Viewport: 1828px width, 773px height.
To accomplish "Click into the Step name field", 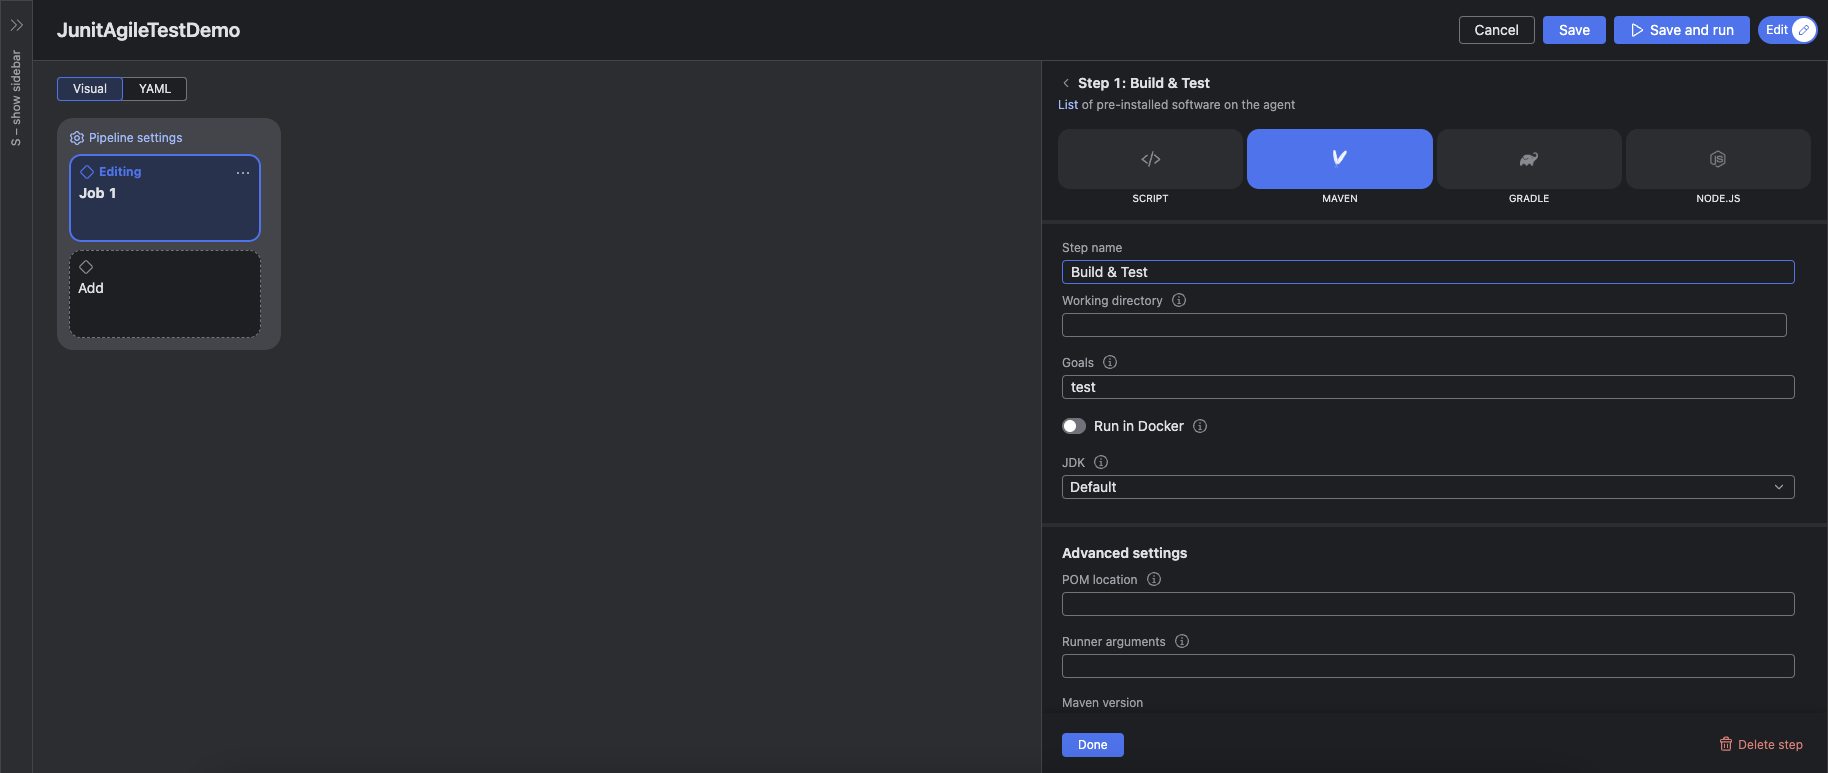I will click(1427, 272).
